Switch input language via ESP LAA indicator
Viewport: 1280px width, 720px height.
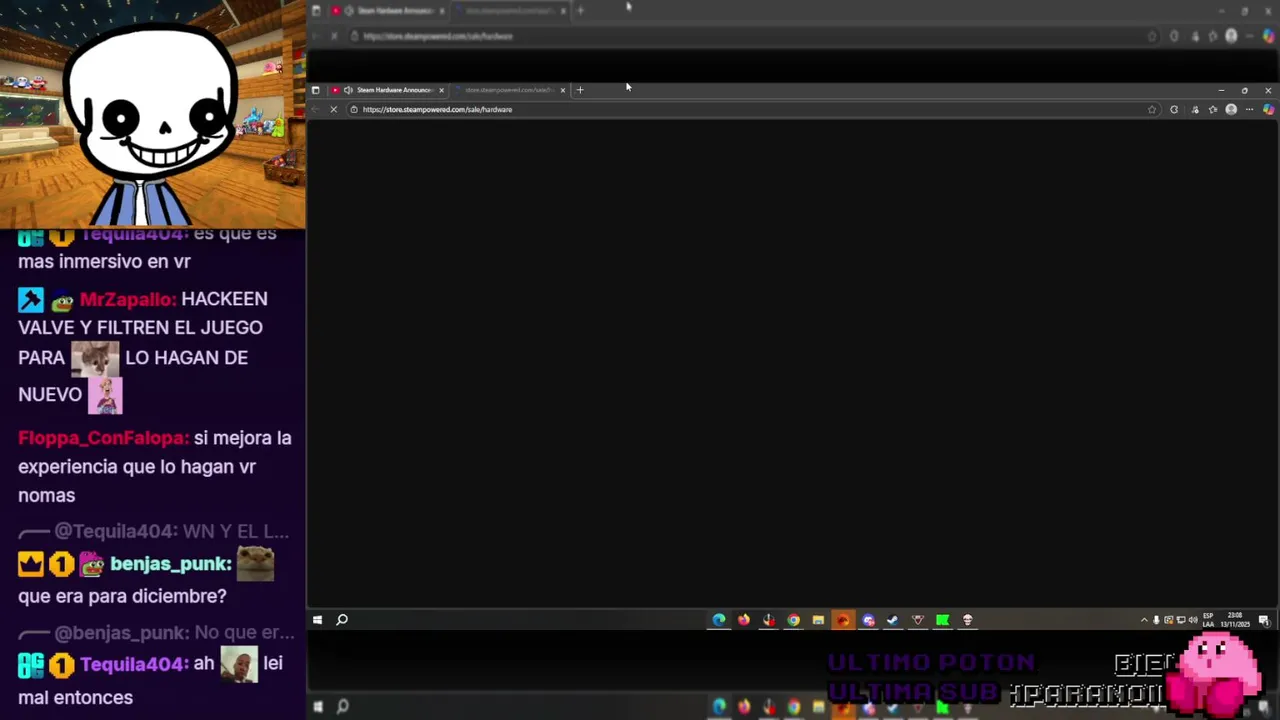[1208, 620]
